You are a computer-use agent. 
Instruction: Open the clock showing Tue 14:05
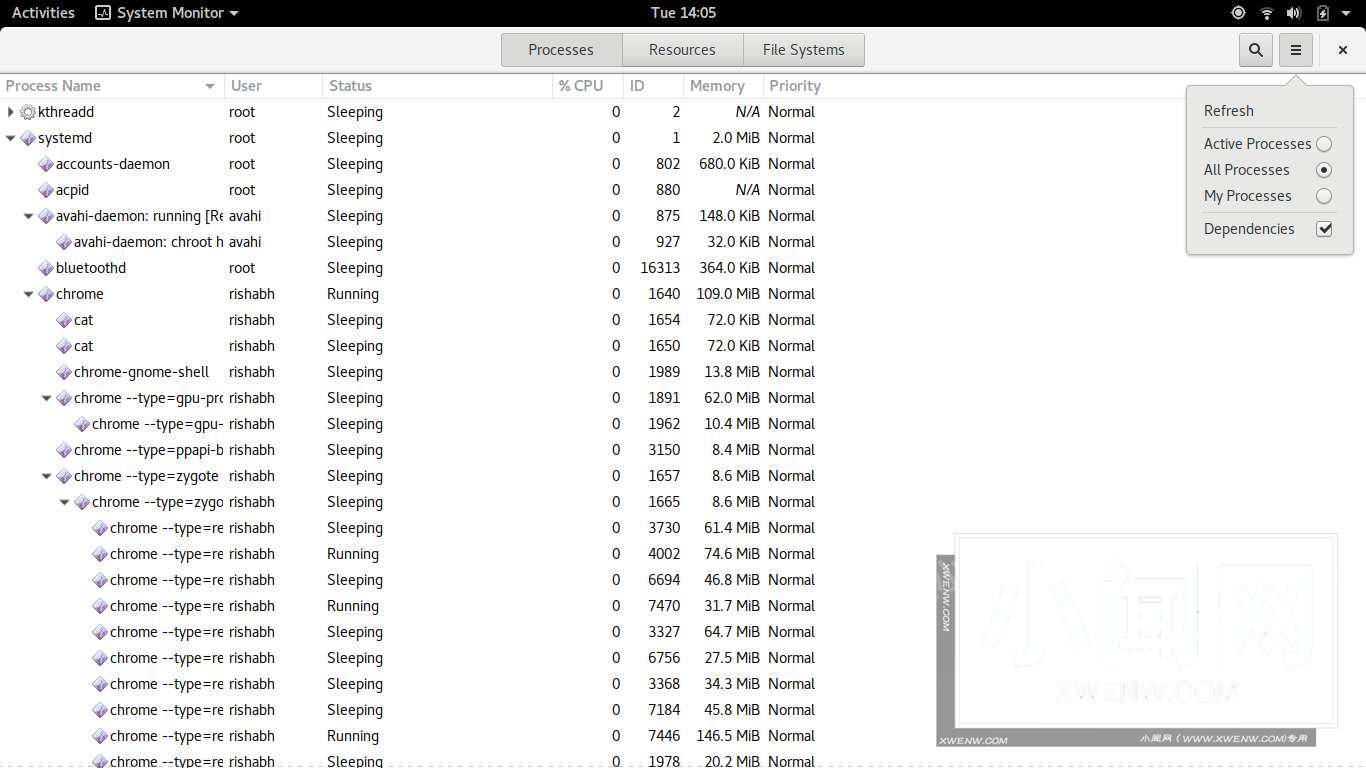[683, 13]
